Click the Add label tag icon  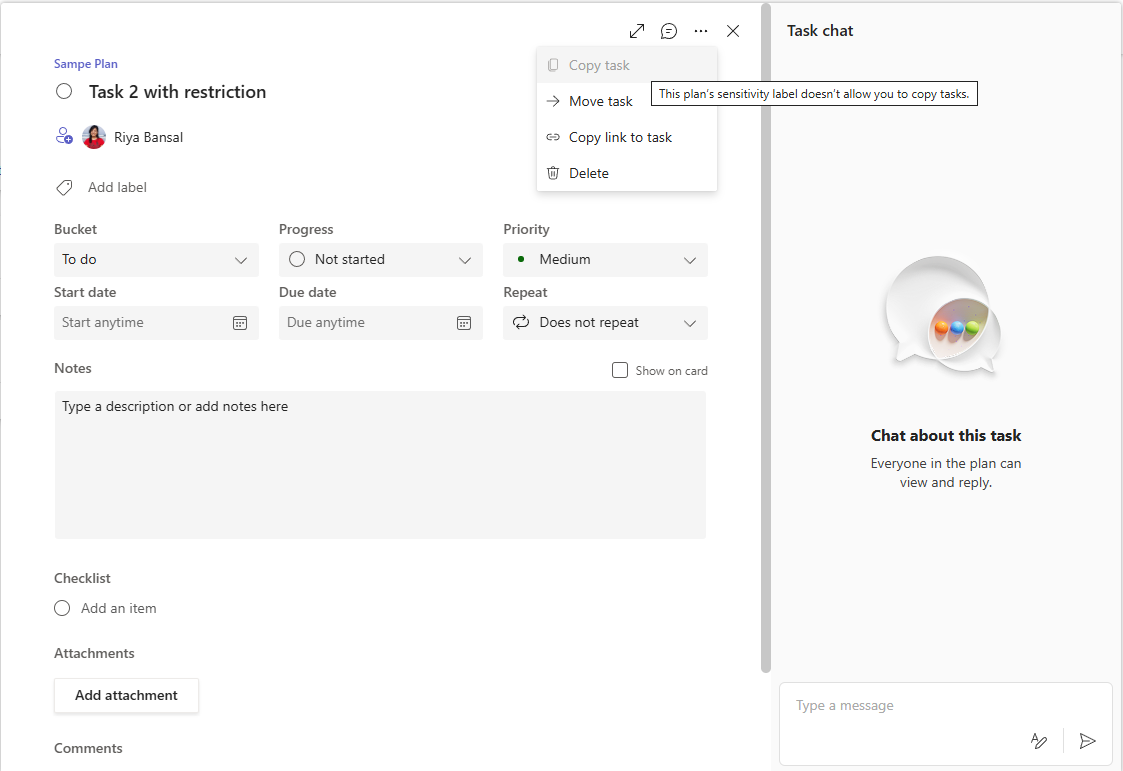[x=64, y=187]
